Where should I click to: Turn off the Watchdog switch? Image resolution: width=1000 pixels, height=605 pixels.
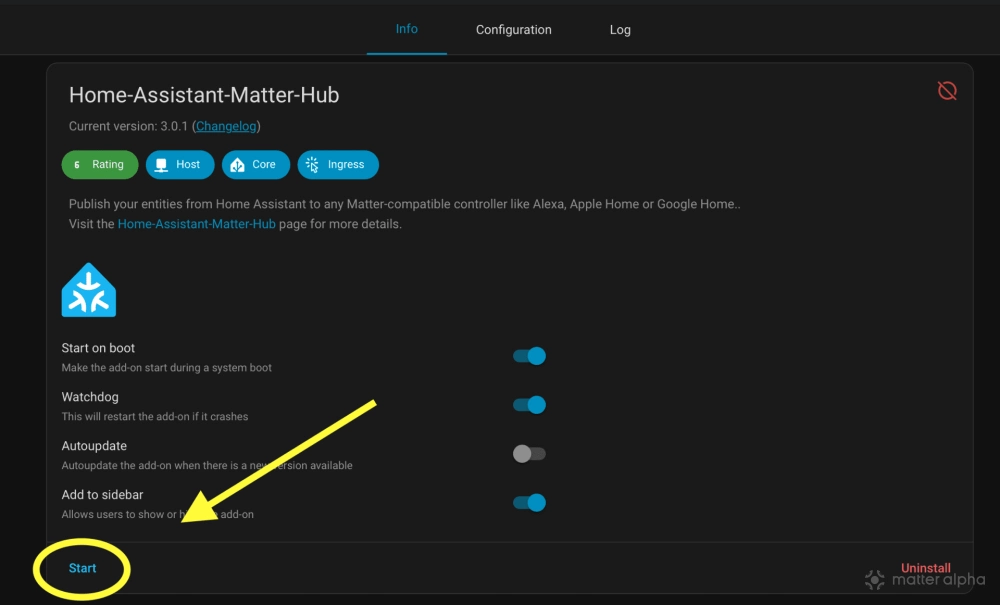(x=529, y=405)
